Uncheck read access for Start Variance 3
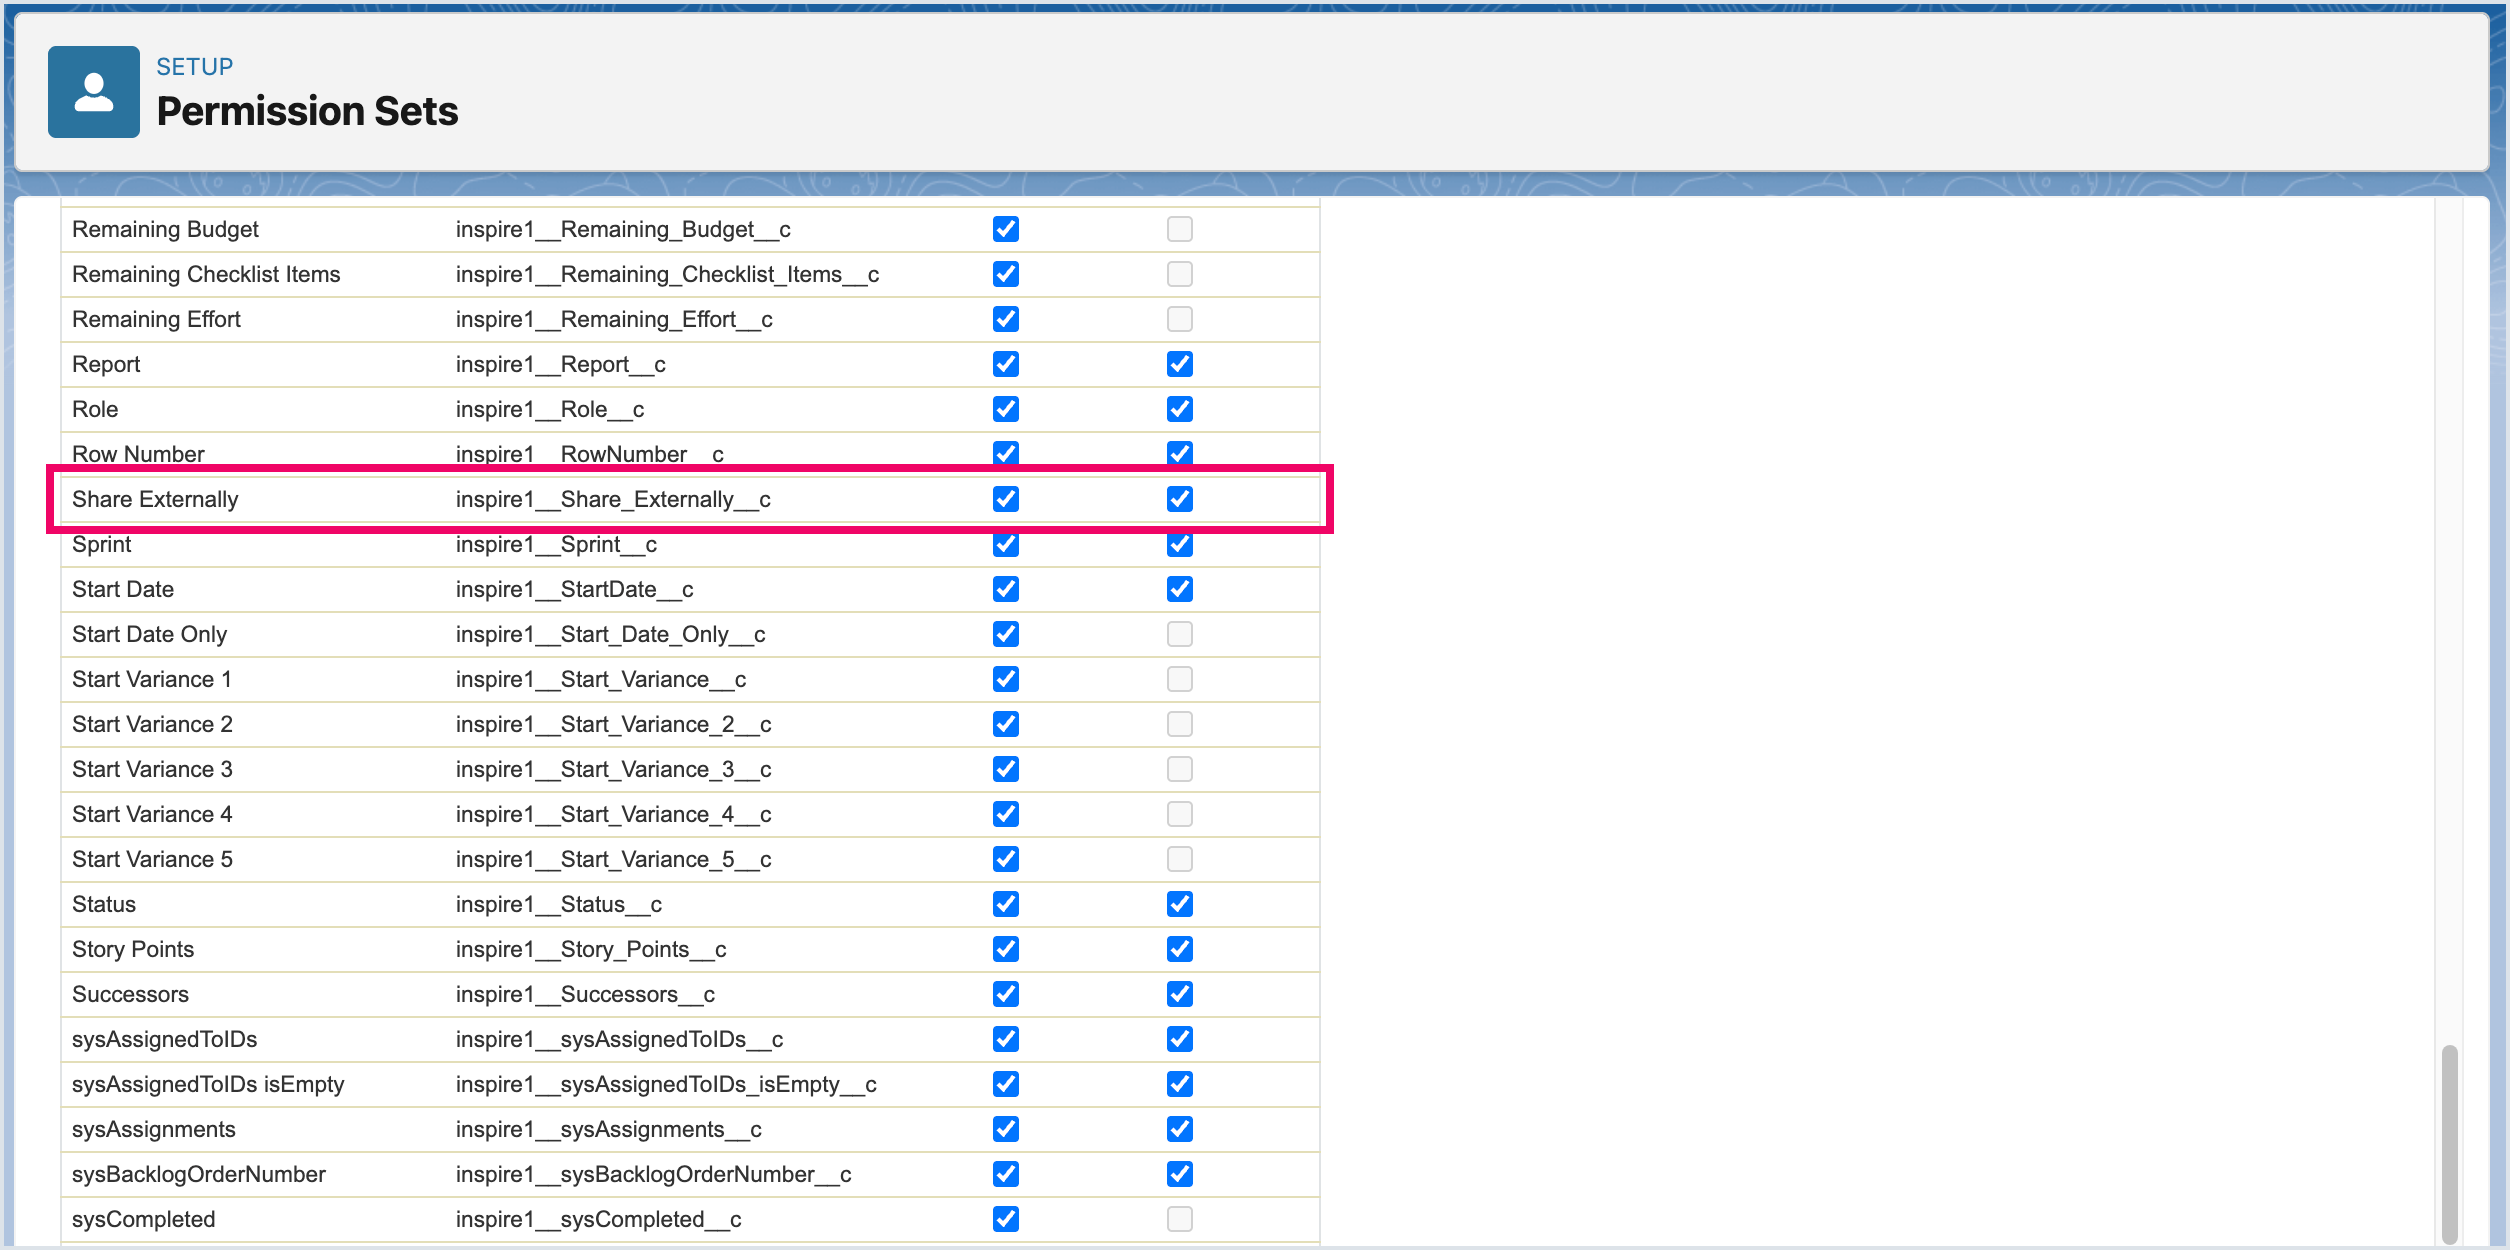2510x1250 pixels. pyautogui.click(x=1005, y=769)
